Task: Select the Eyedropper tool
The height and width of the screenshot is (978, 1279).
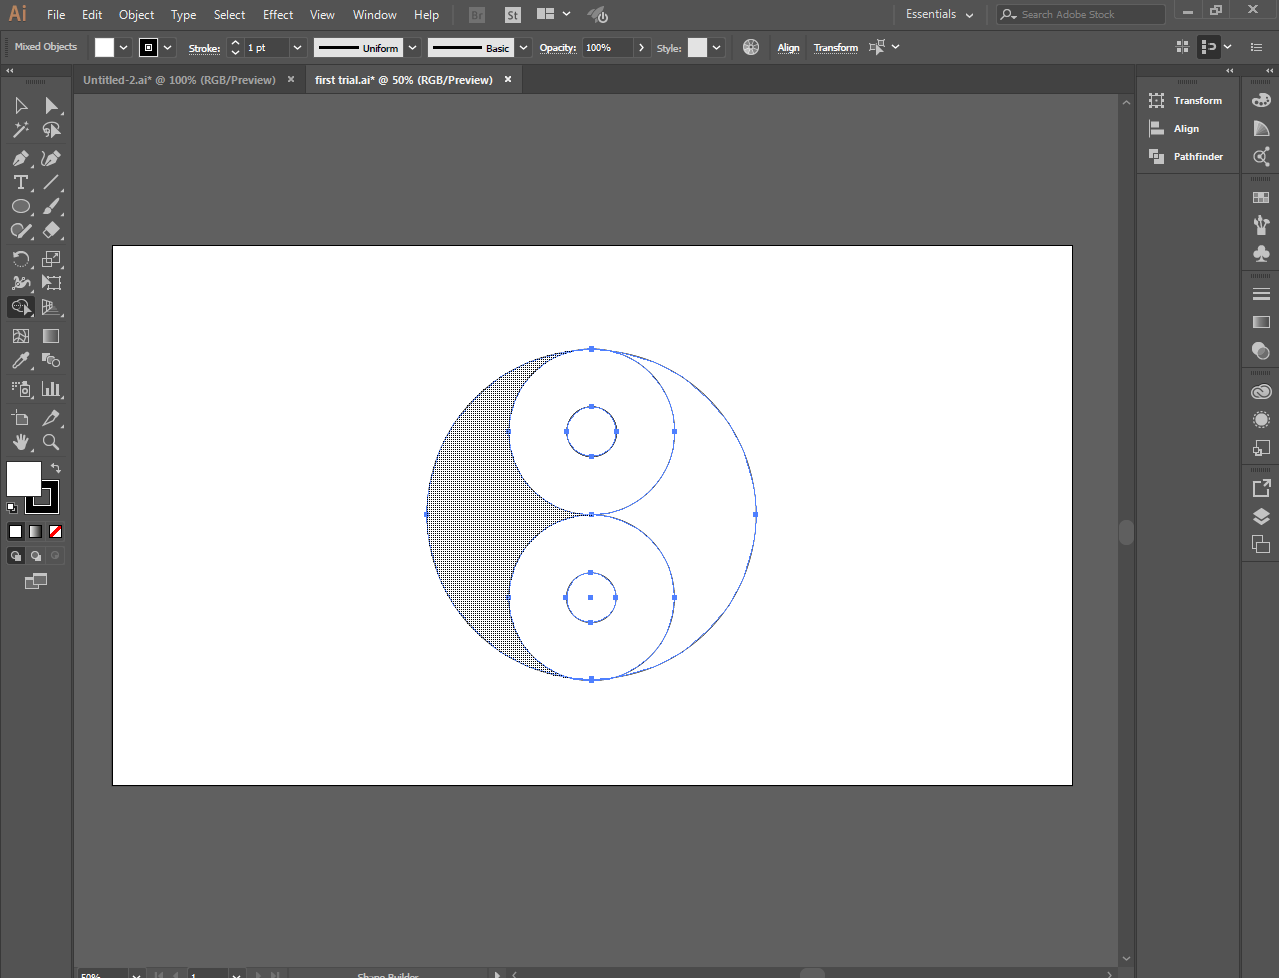Action: 21,360
